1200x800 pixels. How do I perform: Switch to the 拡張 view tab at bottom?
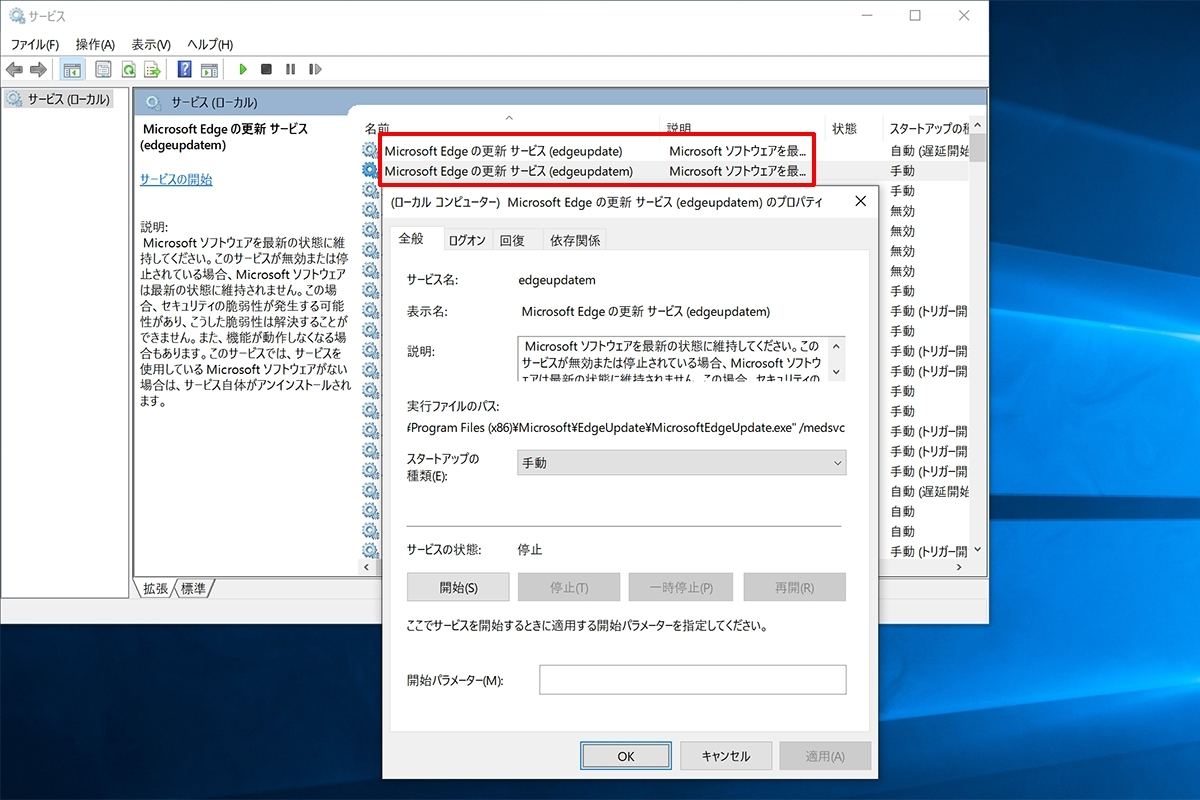point(155,589)
